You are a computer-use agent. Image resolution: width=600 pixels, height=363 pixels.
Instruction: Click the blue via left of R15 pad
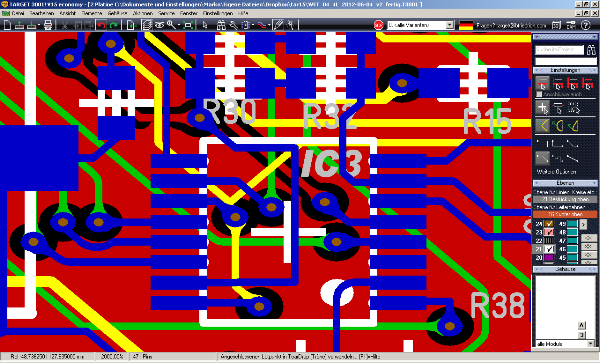401,83
